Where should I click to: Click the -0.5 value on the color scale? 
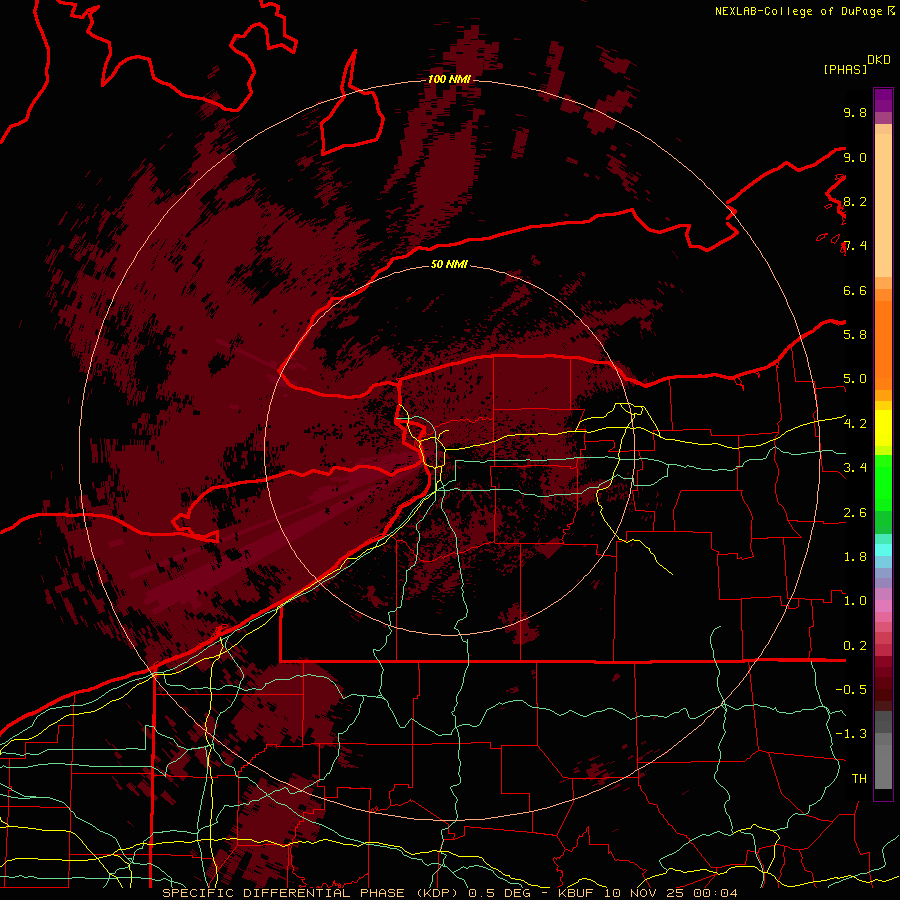click(x=851, y=690)
